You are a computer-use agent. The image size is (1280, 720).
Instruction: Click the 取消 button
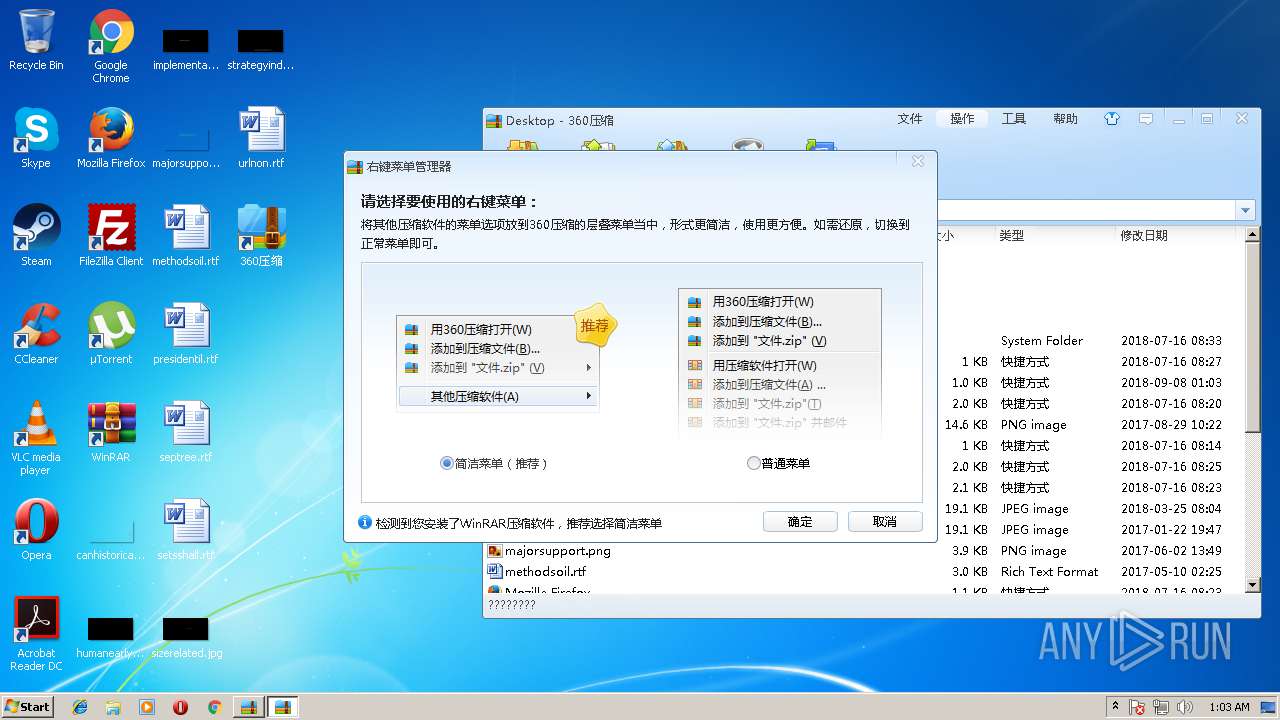click(x=885, y=522)
